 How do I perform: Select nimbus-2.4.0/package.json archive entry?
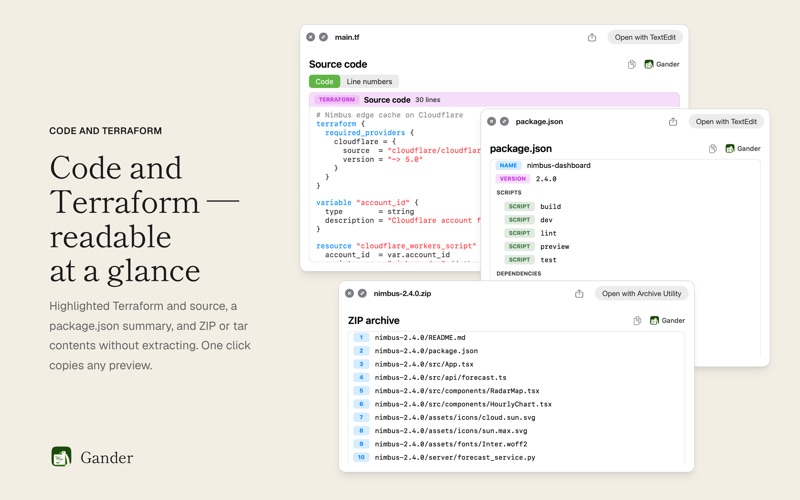pos(517,351)
